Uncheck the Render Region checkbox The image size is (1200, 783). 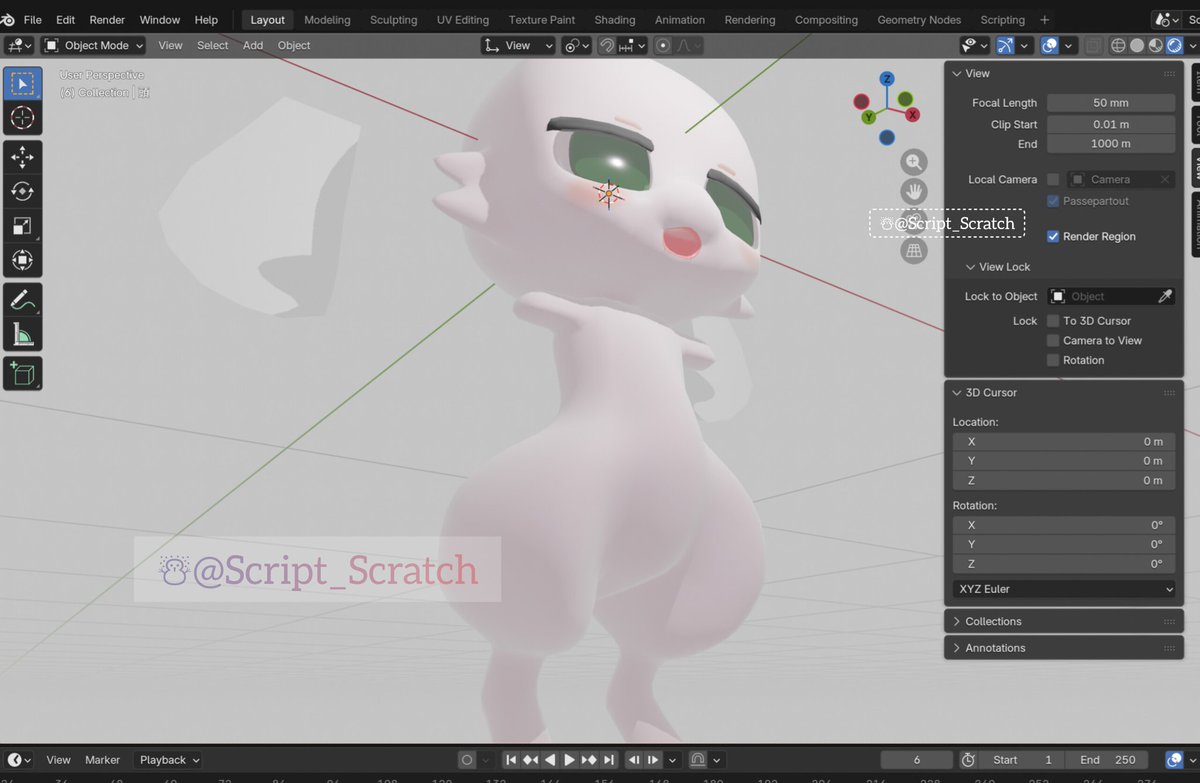coord(1053,236)
